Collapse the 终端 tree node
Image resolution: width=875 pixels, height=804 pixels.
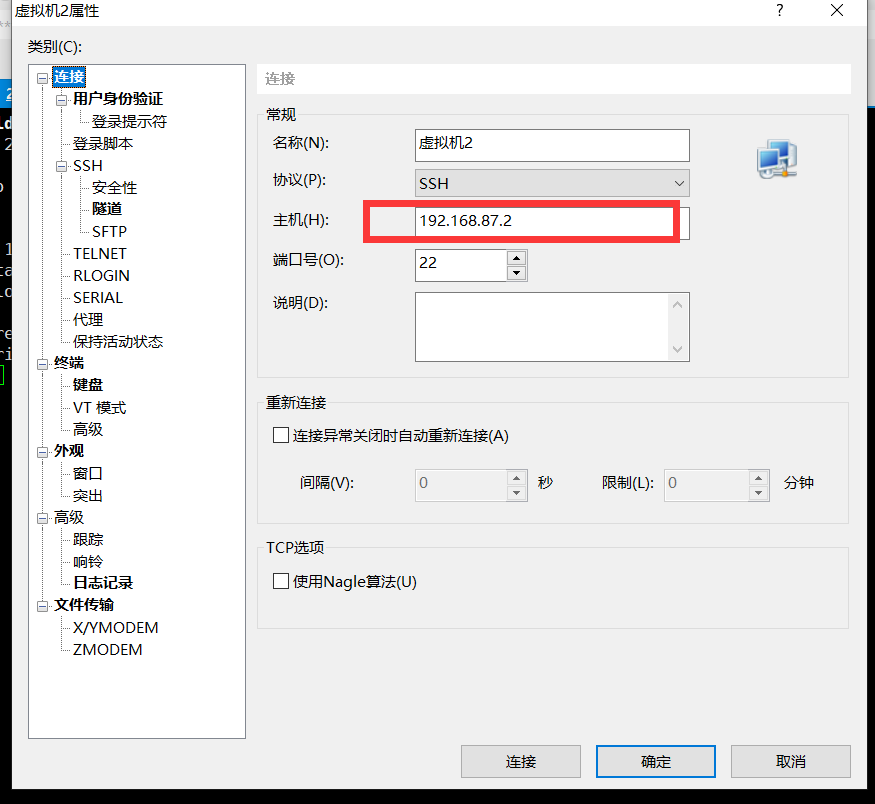pyautogui.click(x=42, y=364)
